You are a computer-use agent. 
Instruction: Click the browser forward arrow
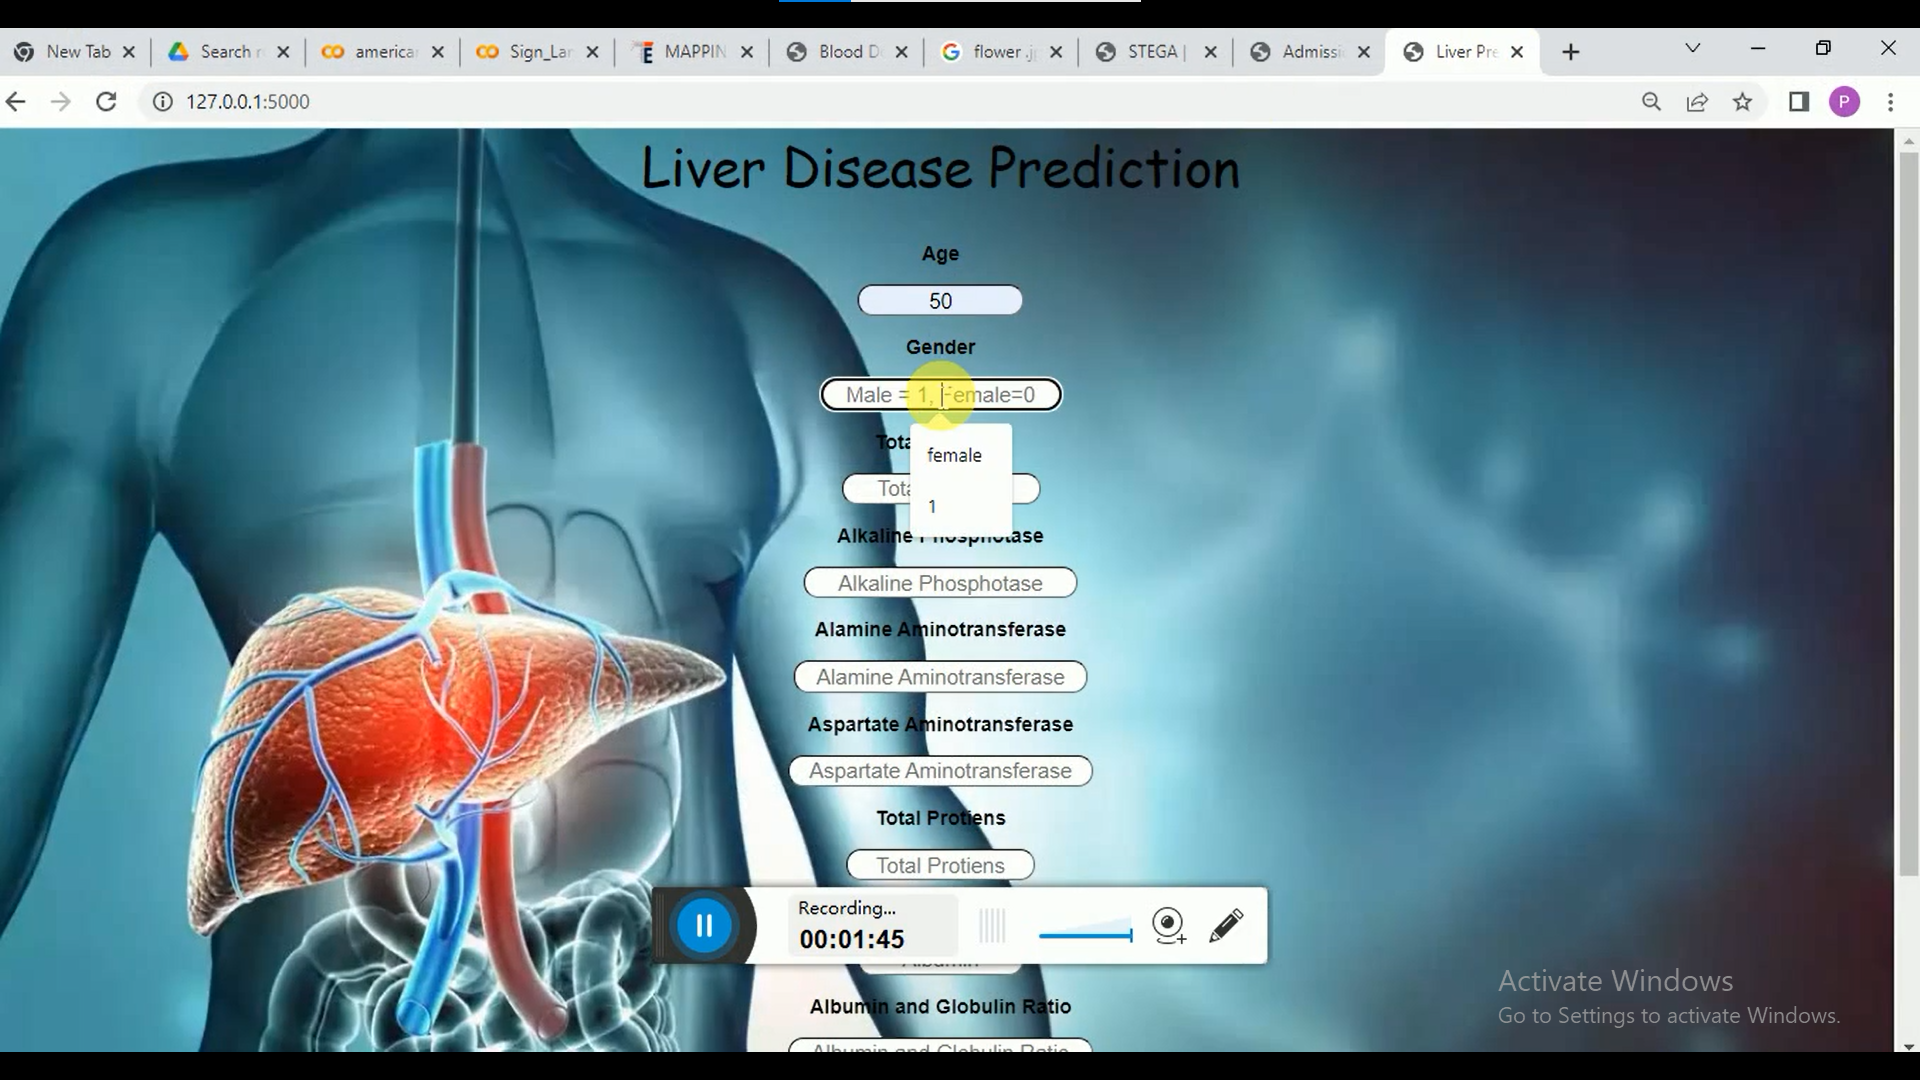click(x=61, y=102)
